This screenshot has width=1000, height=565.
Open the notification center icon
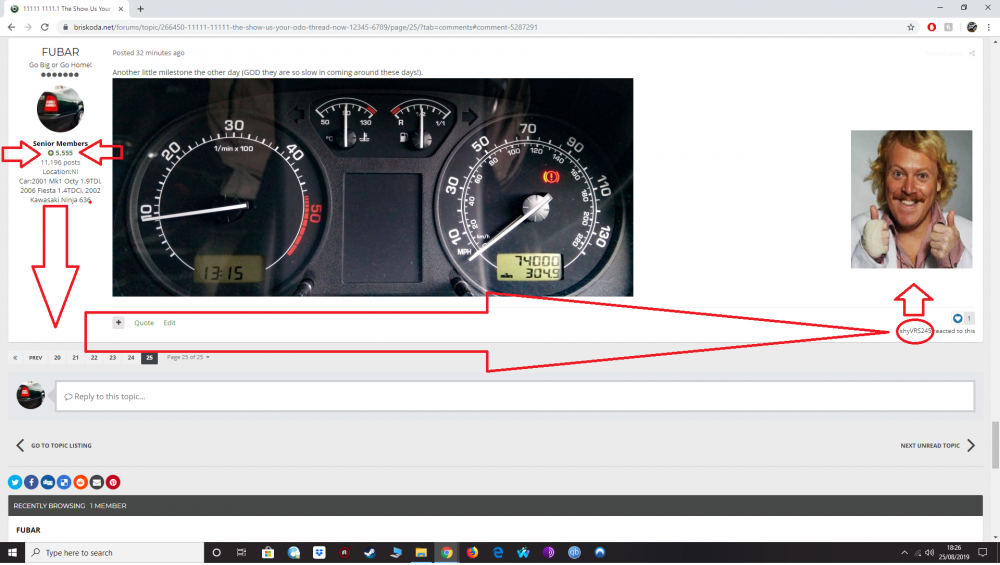click(x=983, y=553)
